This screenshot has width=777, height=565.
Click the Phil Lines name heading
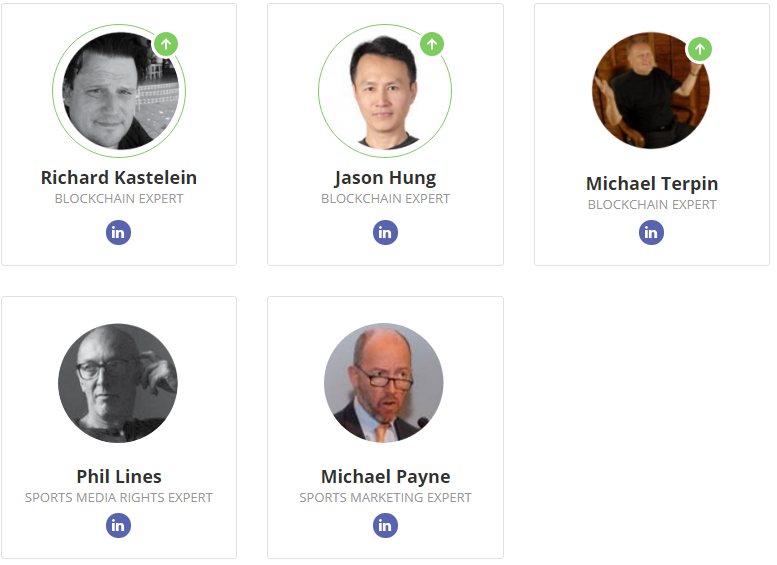(x=119, y=476)
